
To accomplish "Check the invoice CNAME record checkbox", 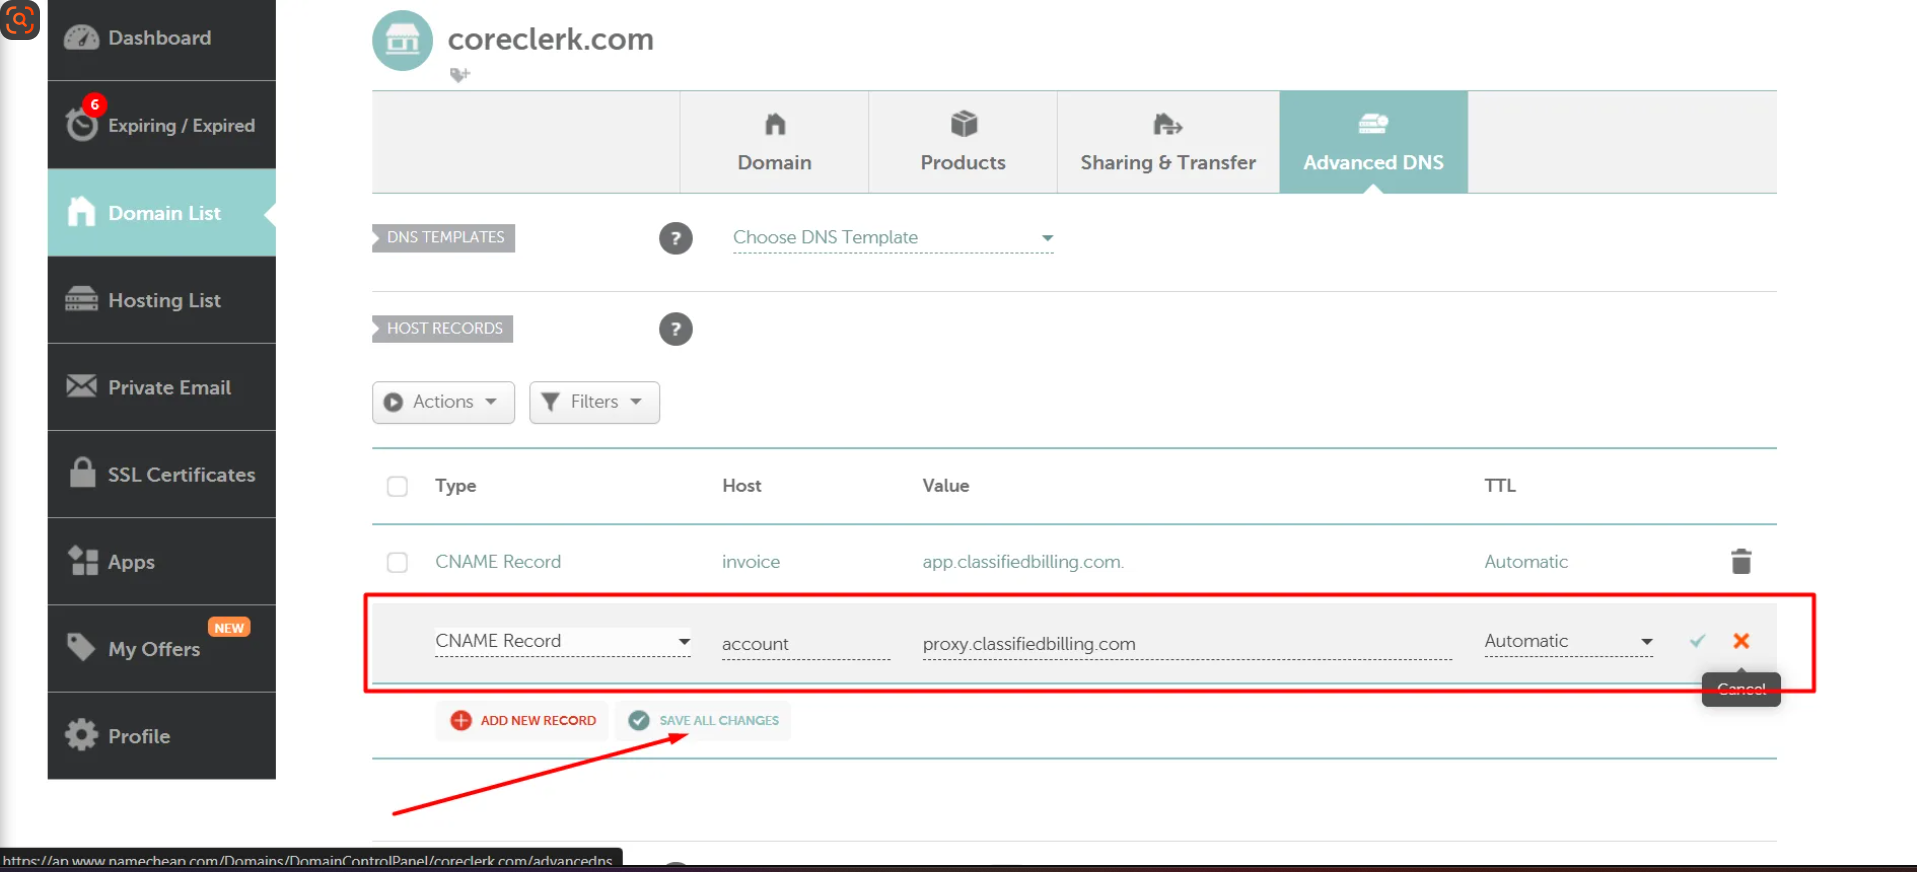I will pyautogui.click(x=397, y=562).
